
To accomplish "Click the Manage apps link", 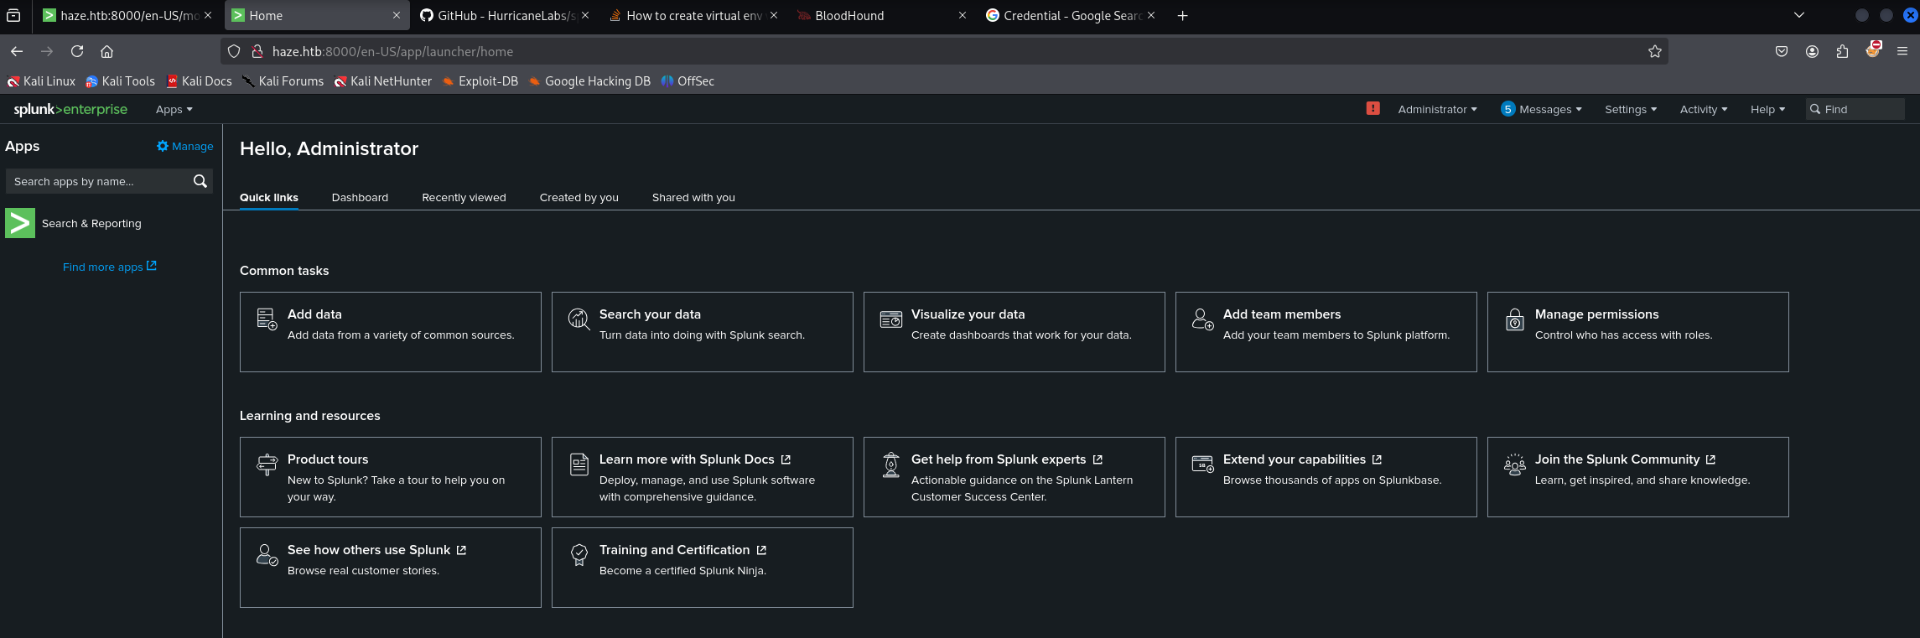I will pos(185,146).
